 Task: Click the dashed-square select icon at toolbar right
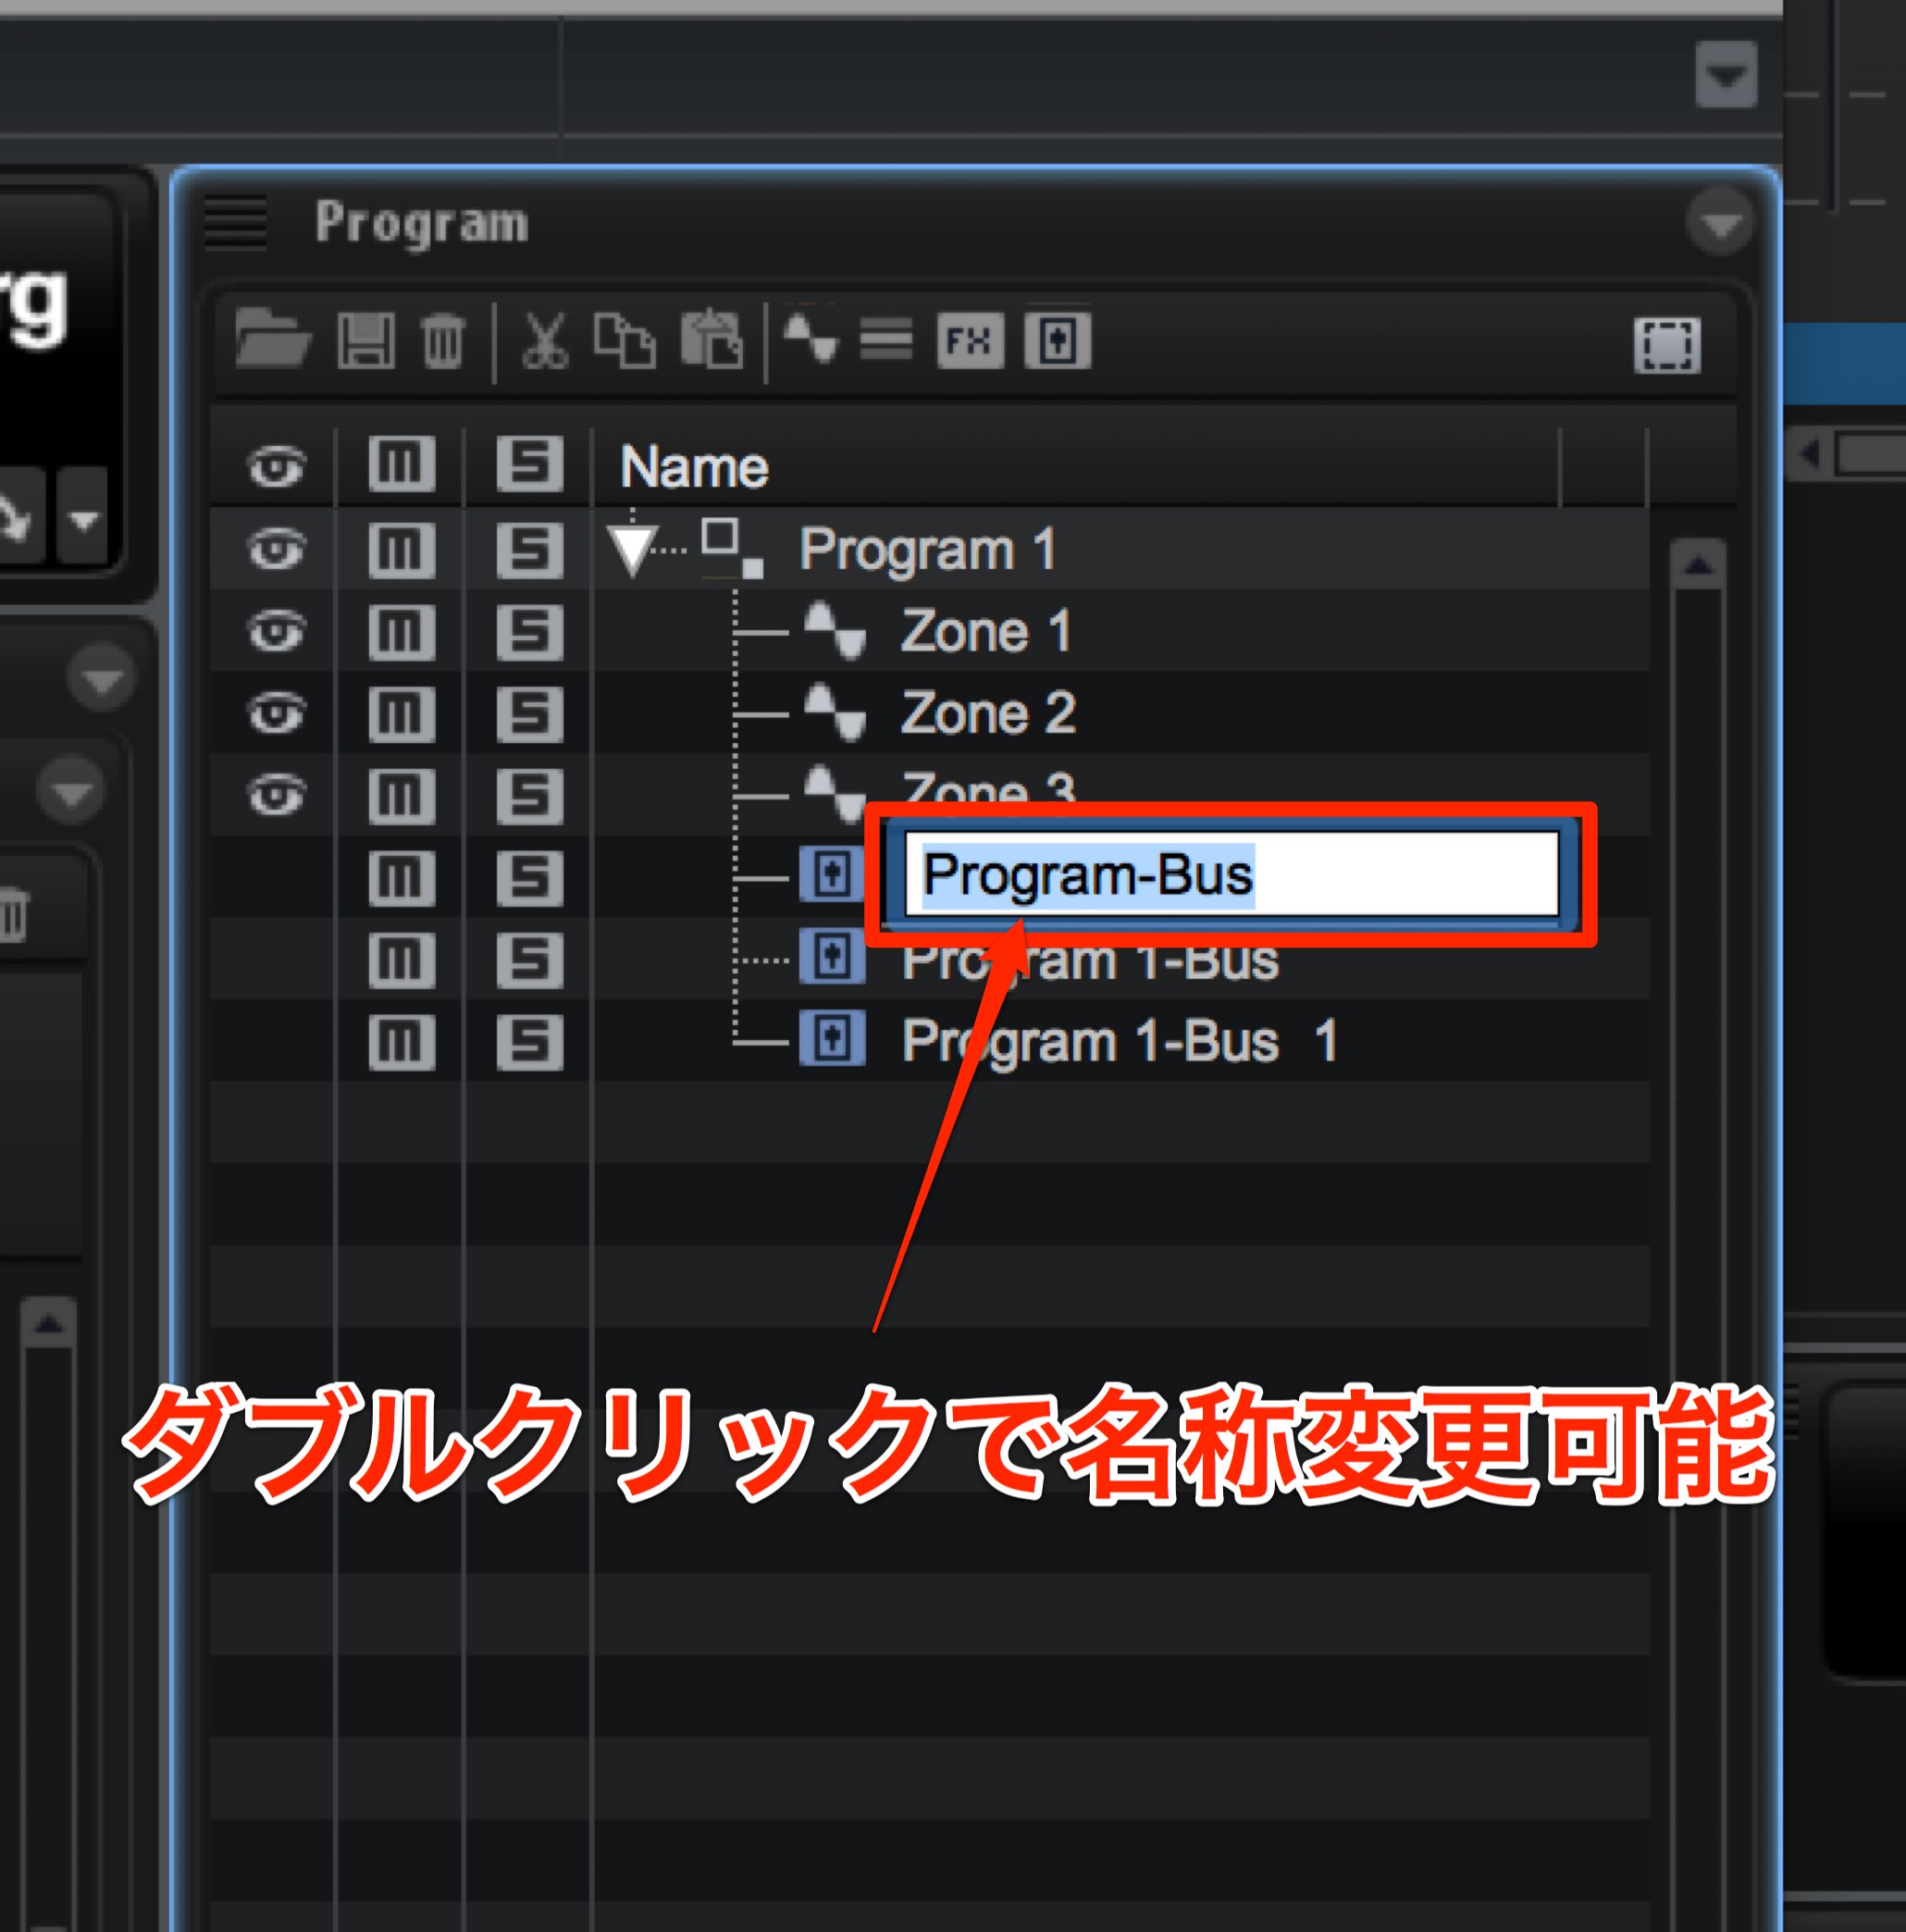coord(1667,346)
